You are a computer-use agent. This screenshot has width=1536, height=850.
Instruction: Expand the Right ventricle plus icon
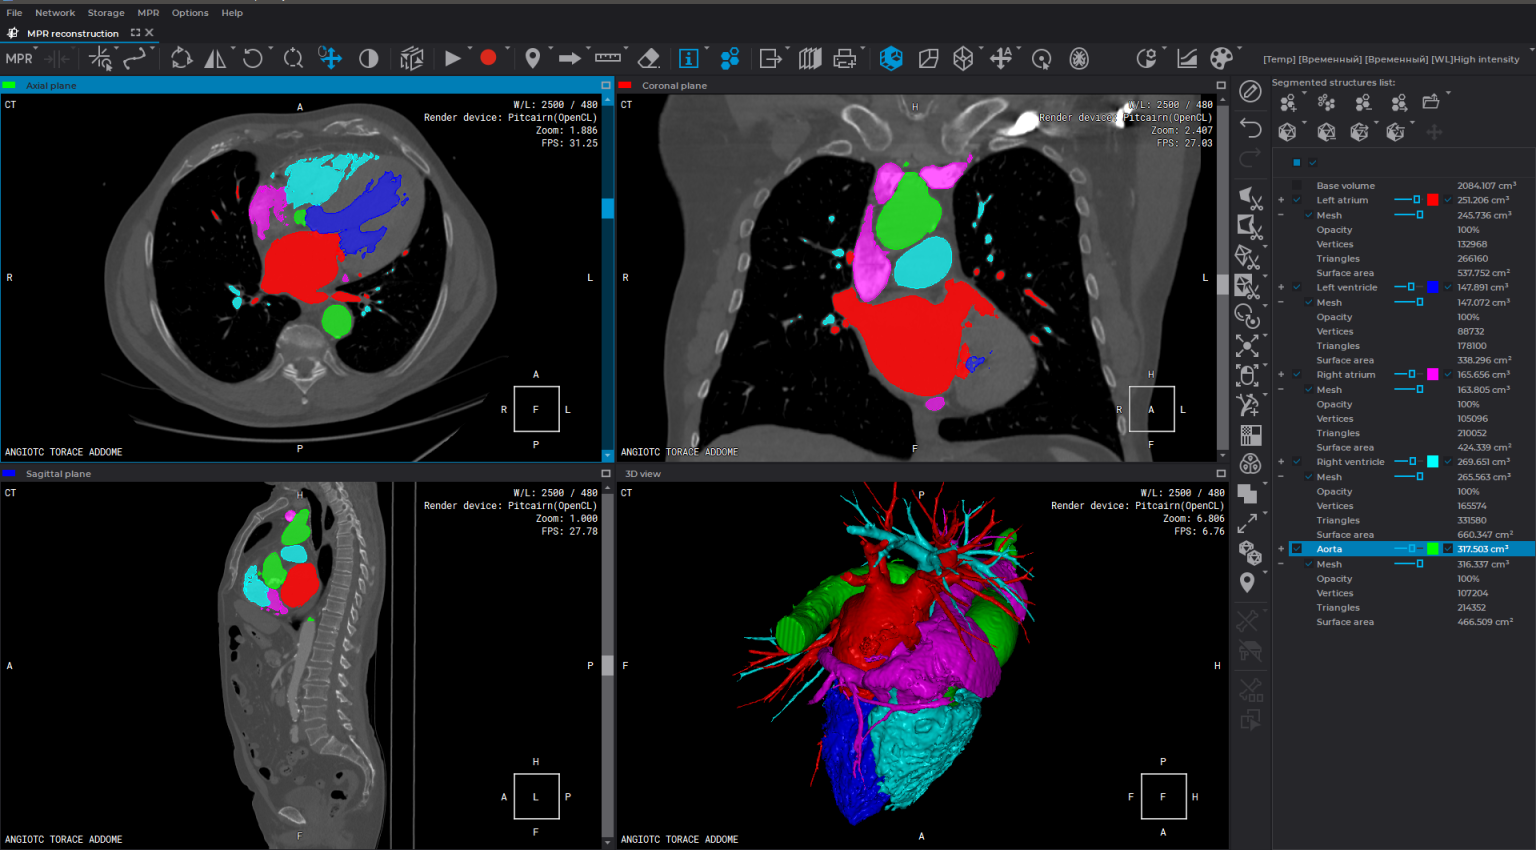coord(1281,462)
